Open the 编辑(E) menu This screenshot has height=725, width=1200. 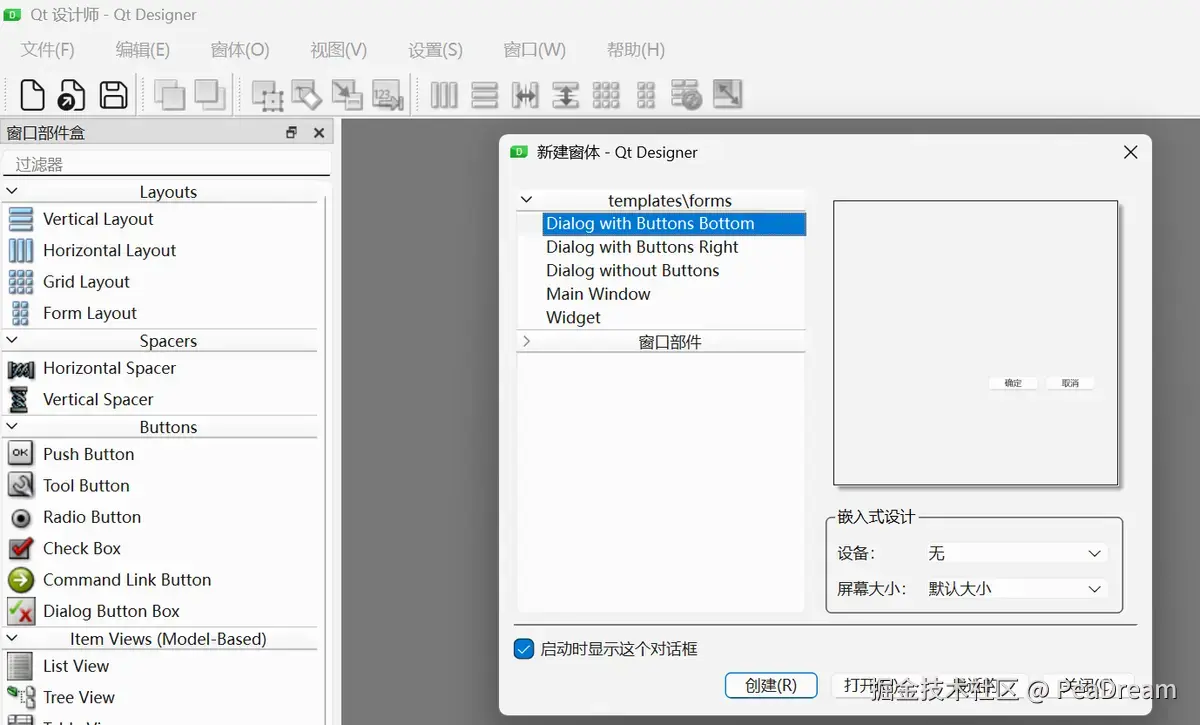click(143, 49)
